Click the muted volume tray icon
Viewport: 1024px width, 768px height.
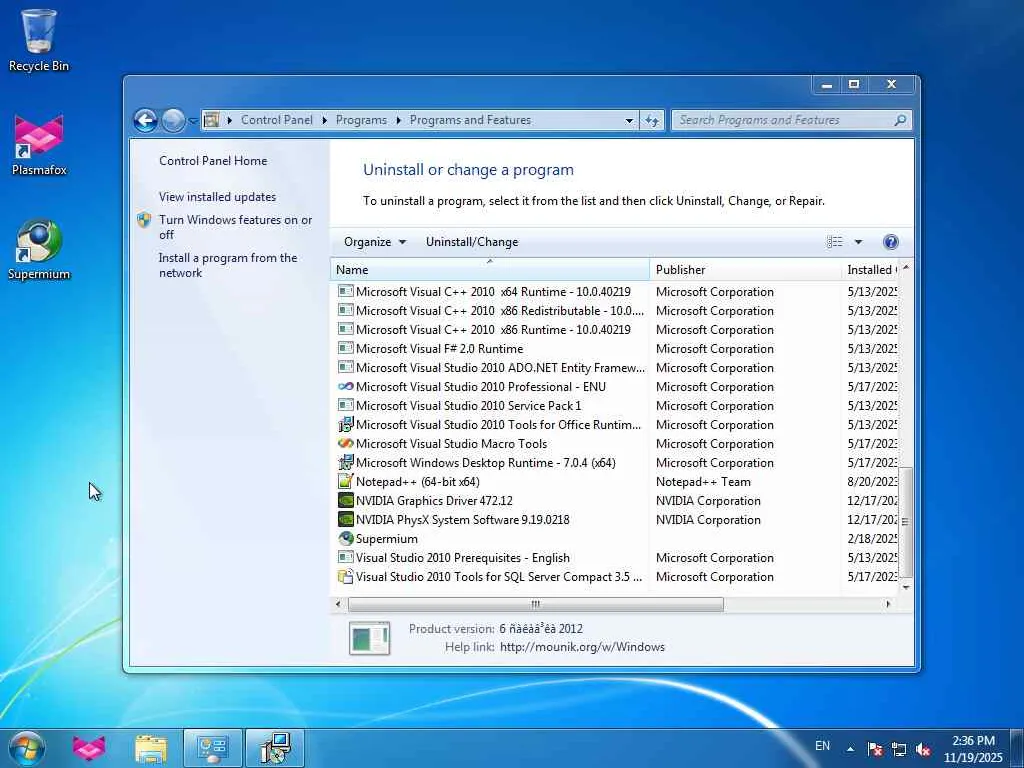tap(923, 749)
